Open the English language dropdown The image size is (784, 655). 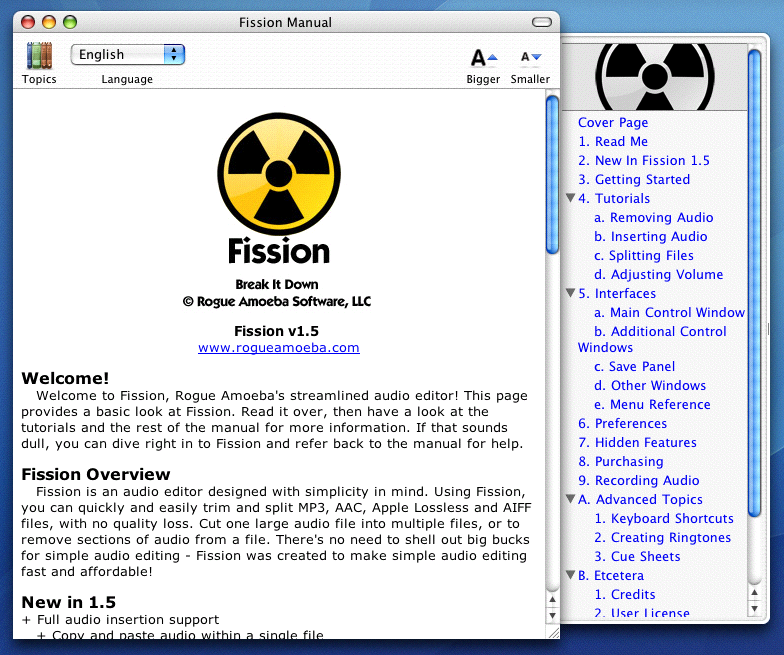(x=128, y=54)
